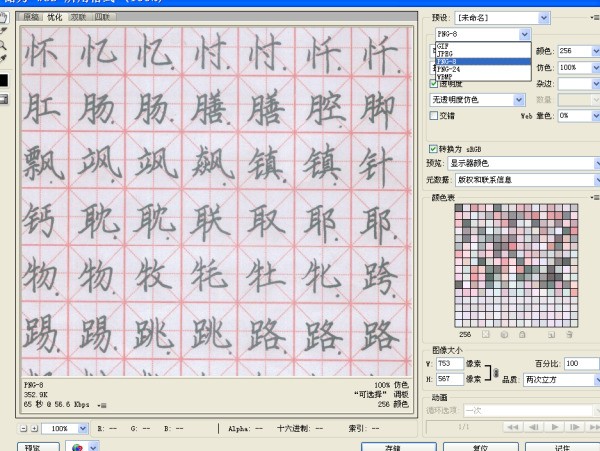This screenshot has height=451, width=600.
Task: Click the black eyedropper color swatch
Action: click(3, 80)
